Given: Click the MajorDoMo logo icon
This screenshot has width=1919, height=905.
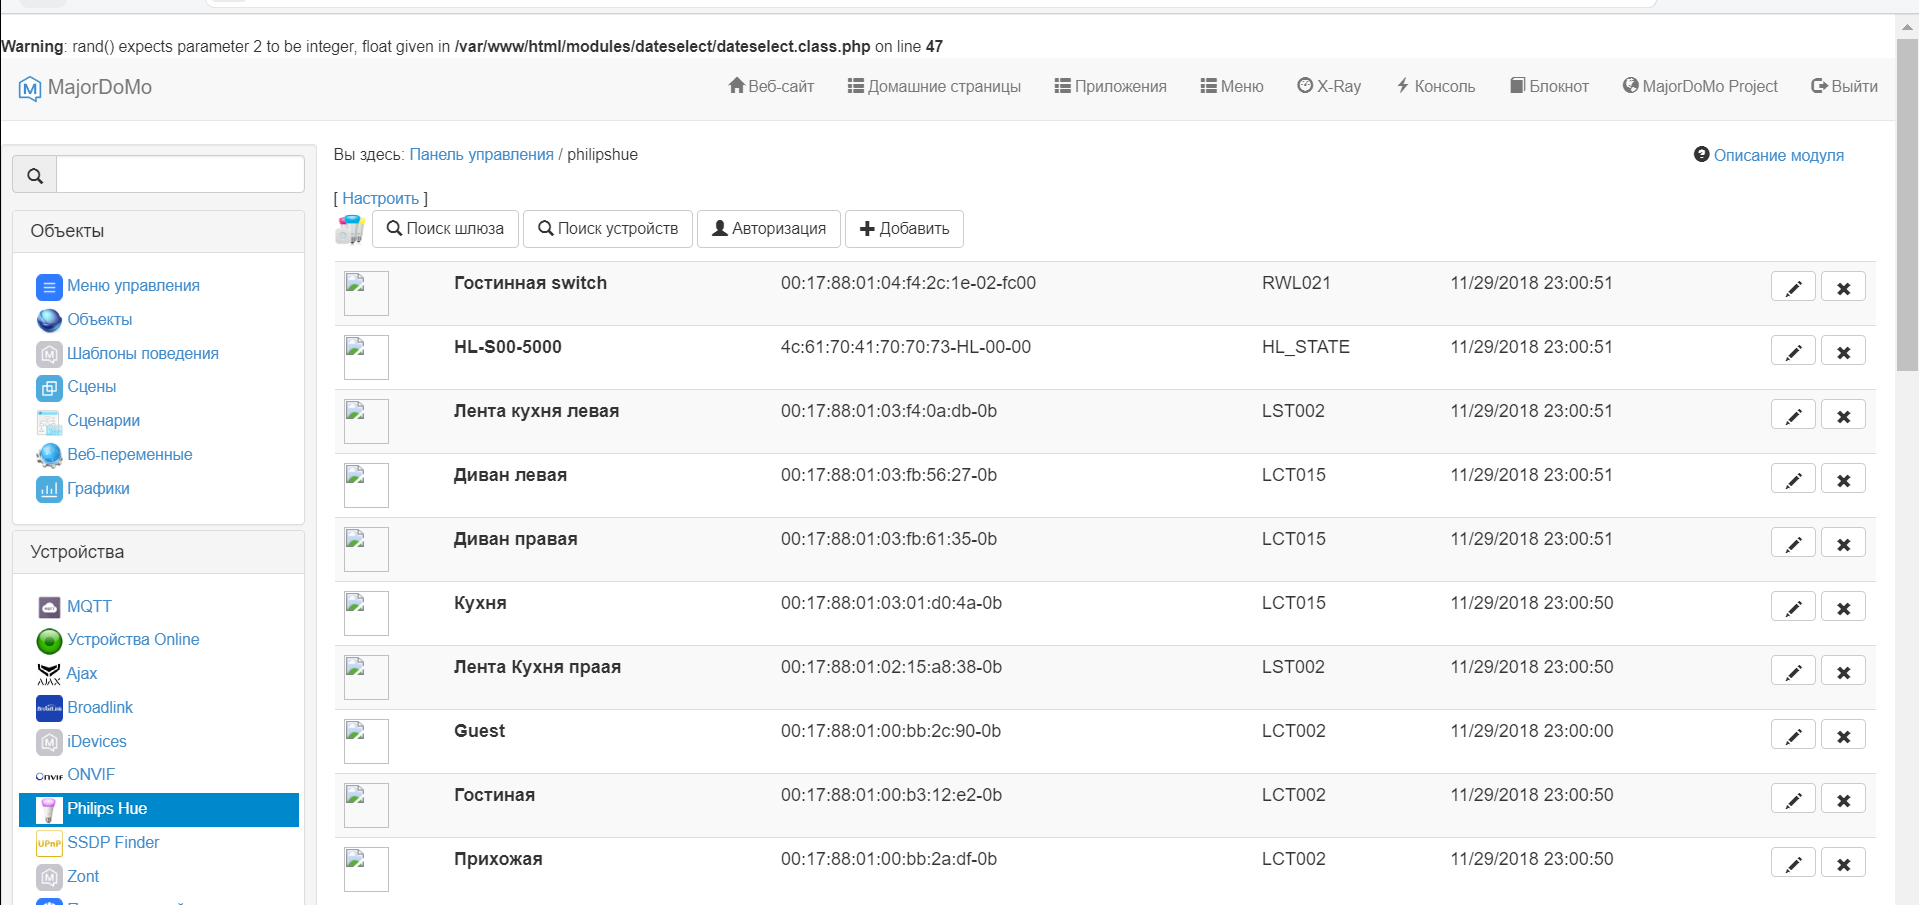Looking at the screenshot, I should tap(30, 88).
